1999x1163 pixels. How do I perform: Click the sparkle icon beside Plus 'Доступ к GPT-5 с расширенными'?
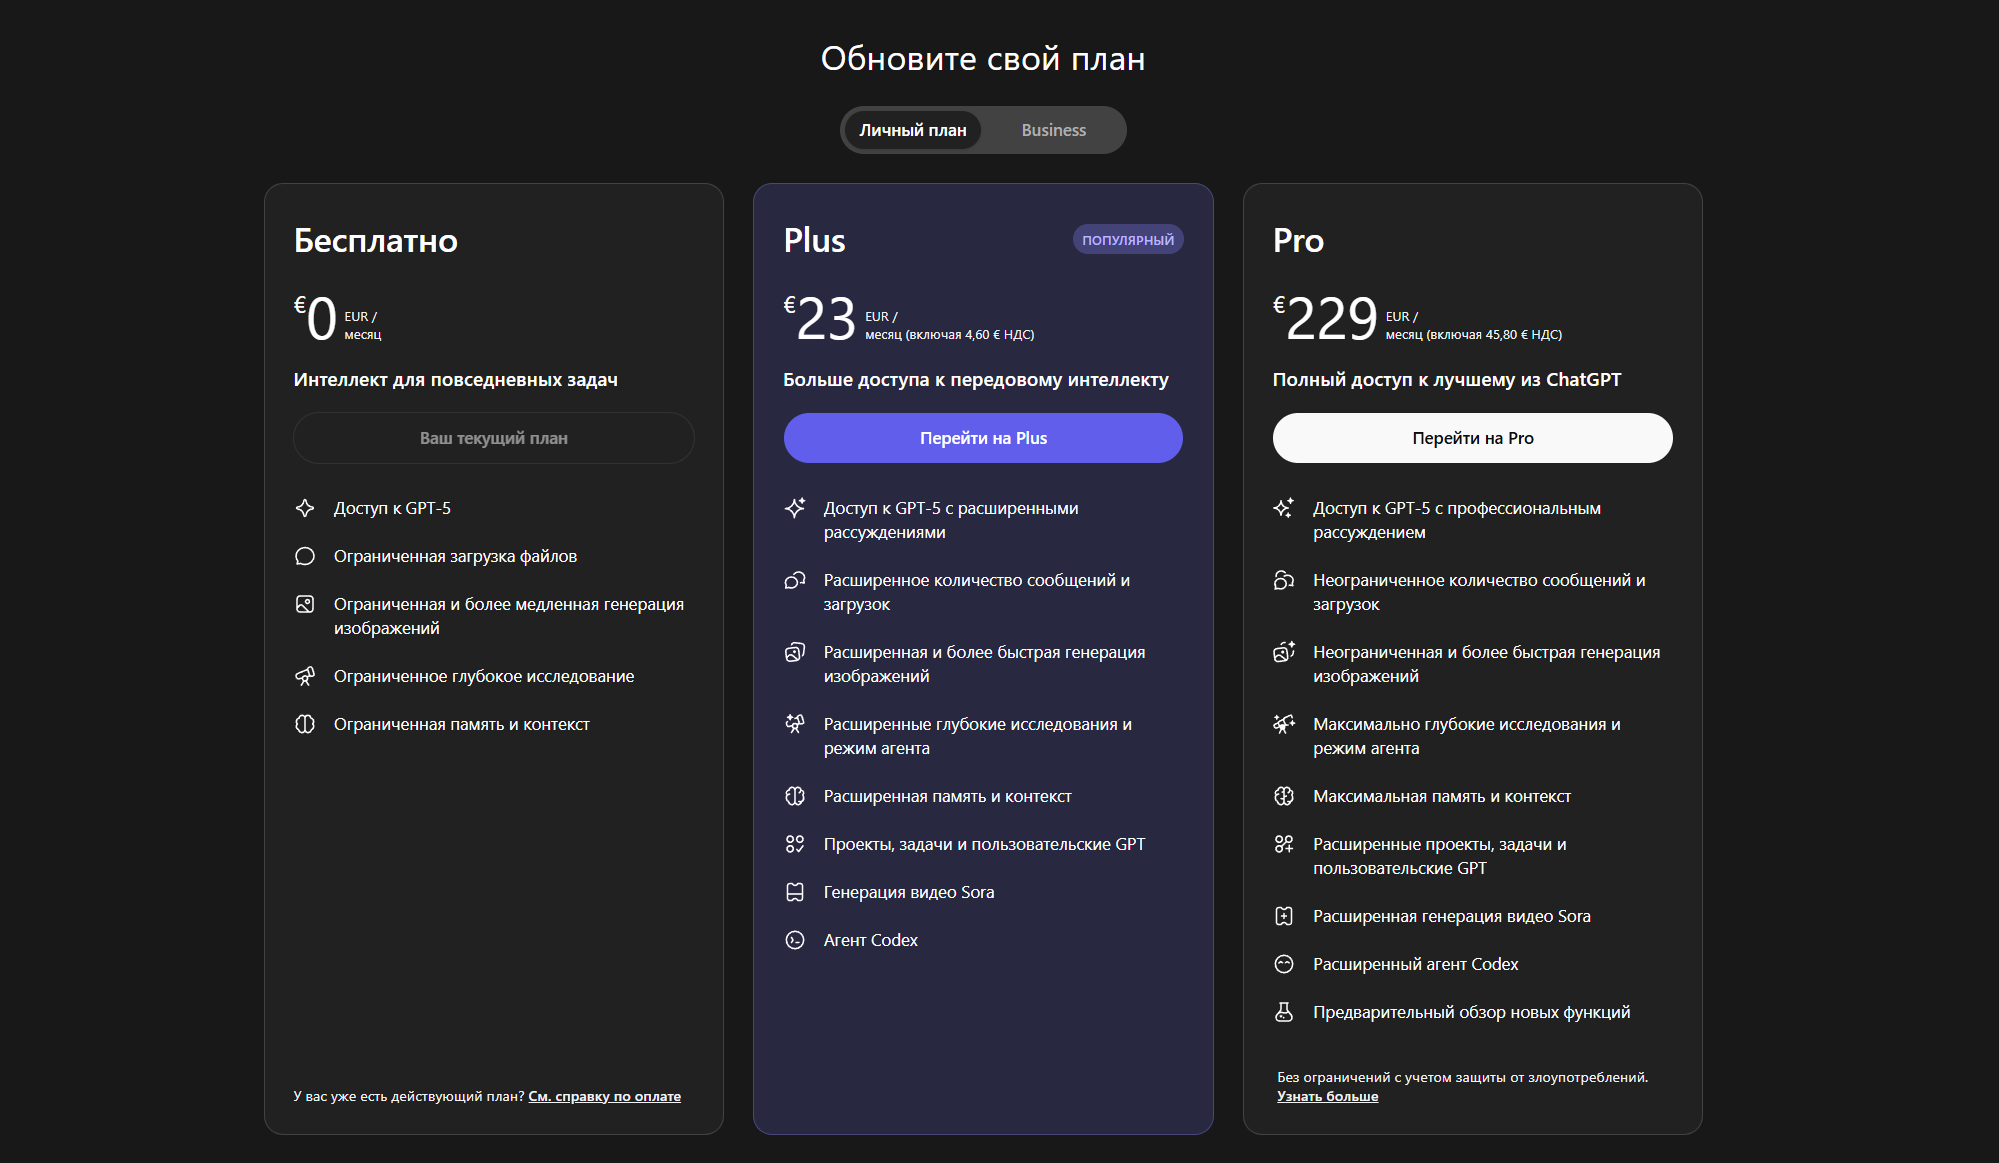click(x=795, y=508)
